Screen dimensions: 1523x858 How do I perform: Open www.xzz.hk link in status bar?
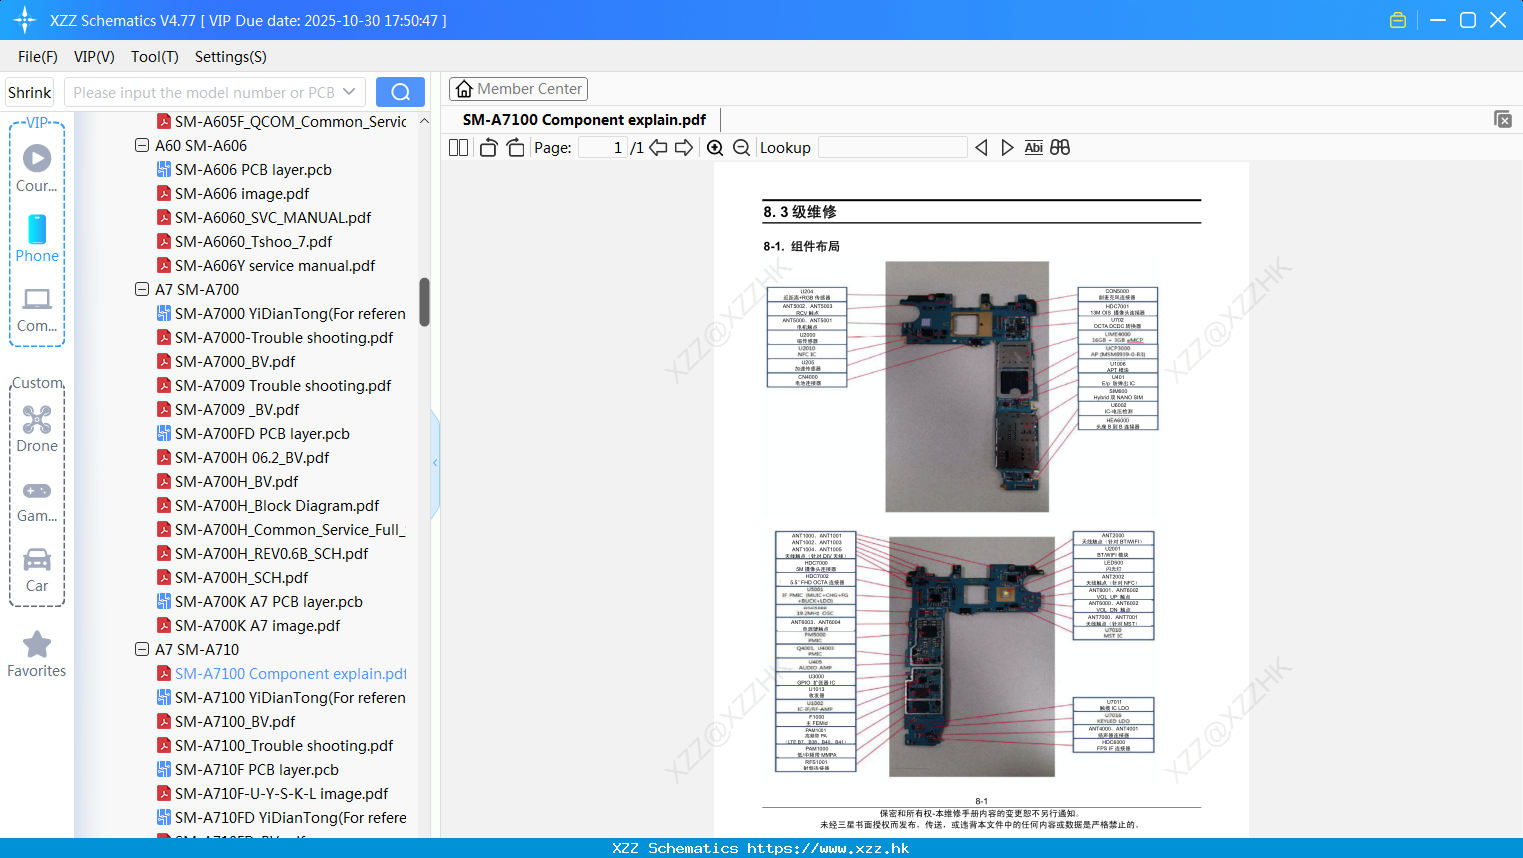828,848
